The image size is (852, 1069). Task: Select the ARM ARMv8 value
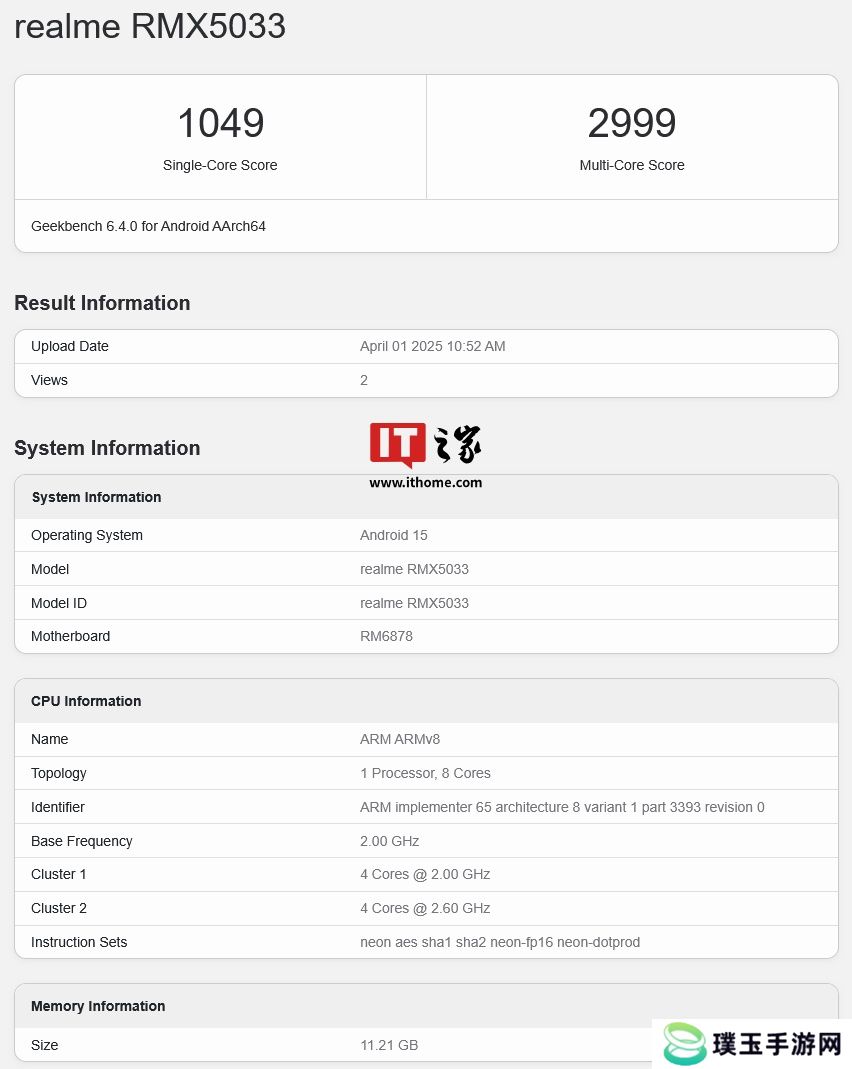(400, 739)
